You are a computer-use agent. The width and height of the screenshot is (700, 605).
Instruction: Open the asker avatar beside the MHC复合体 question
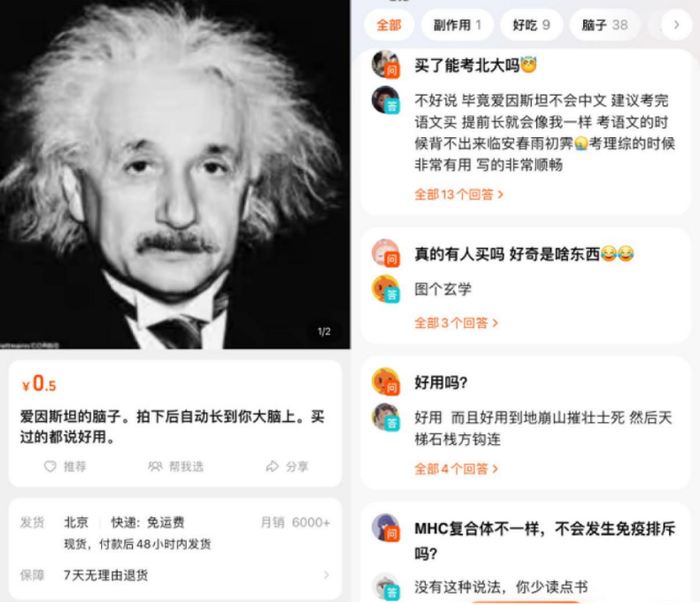385,528
